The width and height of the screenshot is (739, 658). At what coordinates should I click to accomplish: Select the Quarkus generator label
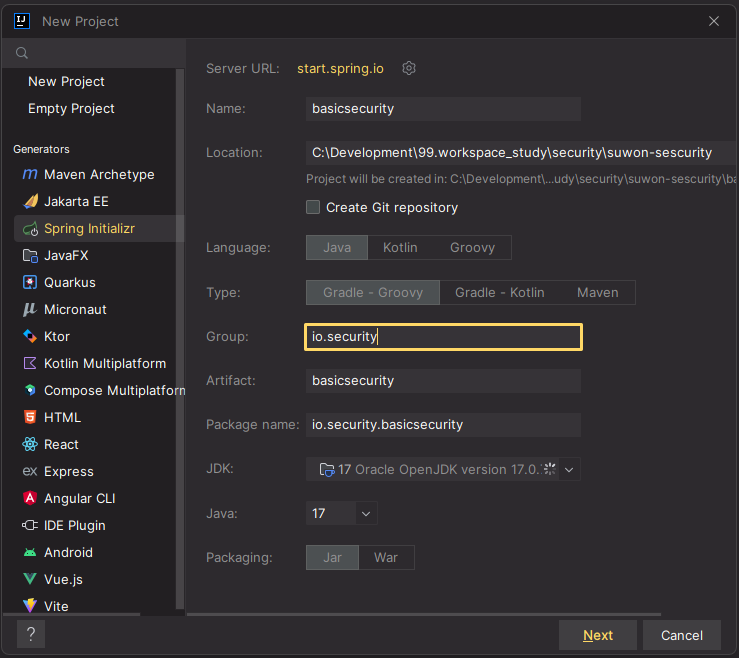70,282
